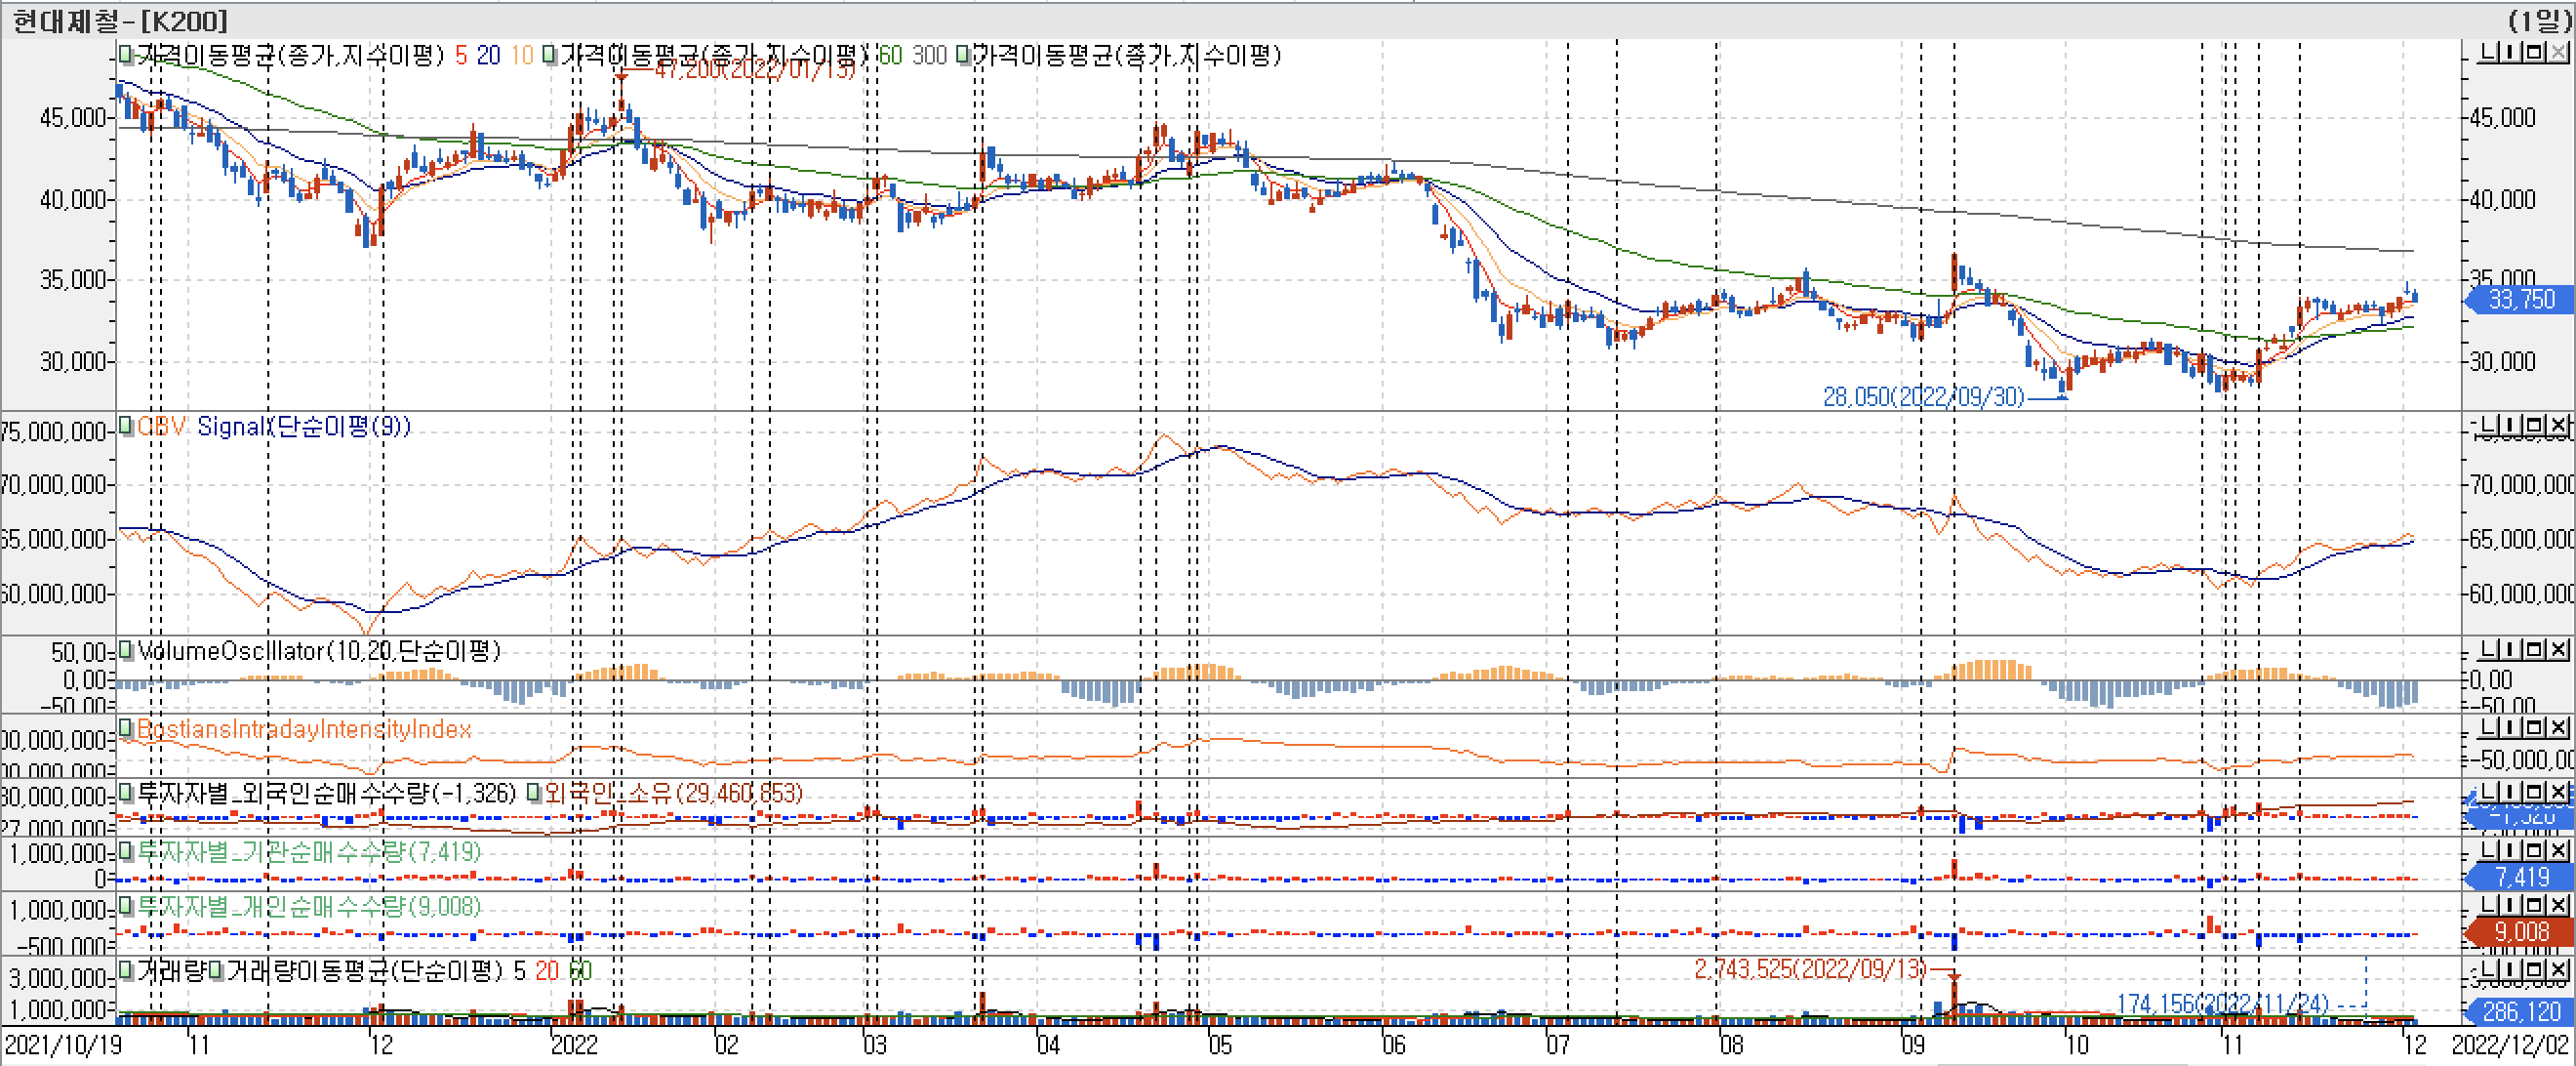Image resolution: width=2576 pixels, height=1066 pixels.
Task: Maximize the OBV indicator panel
Action: click(x=2535, y=426)
